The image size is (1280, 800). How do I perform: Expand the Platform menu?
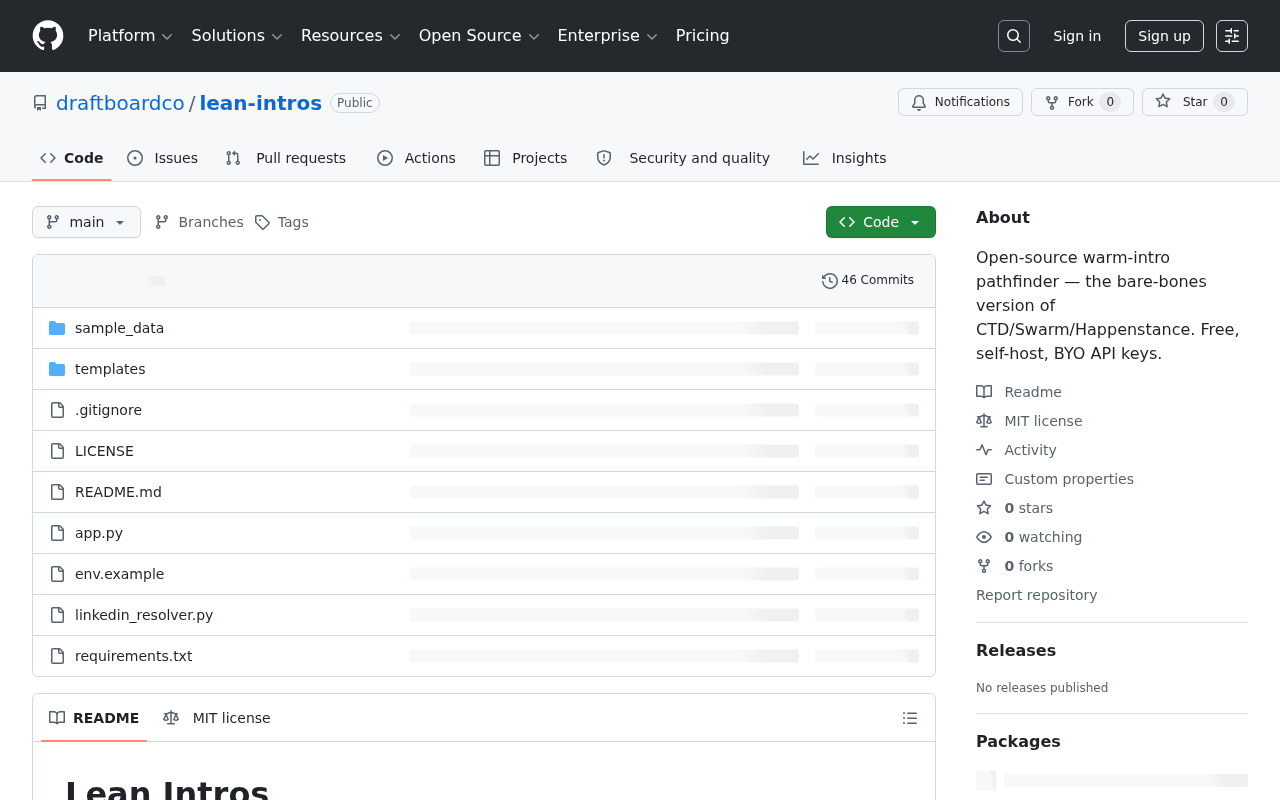(x=130, y=36)
